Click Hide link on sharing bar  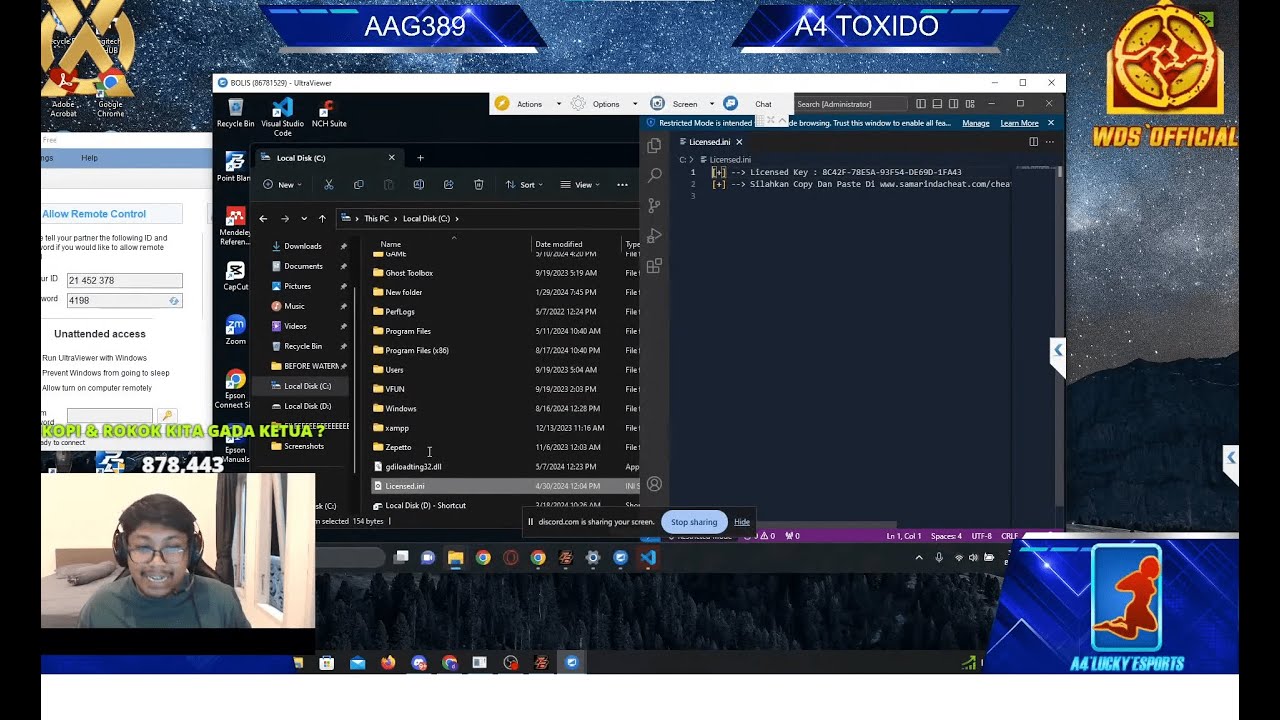742,522
